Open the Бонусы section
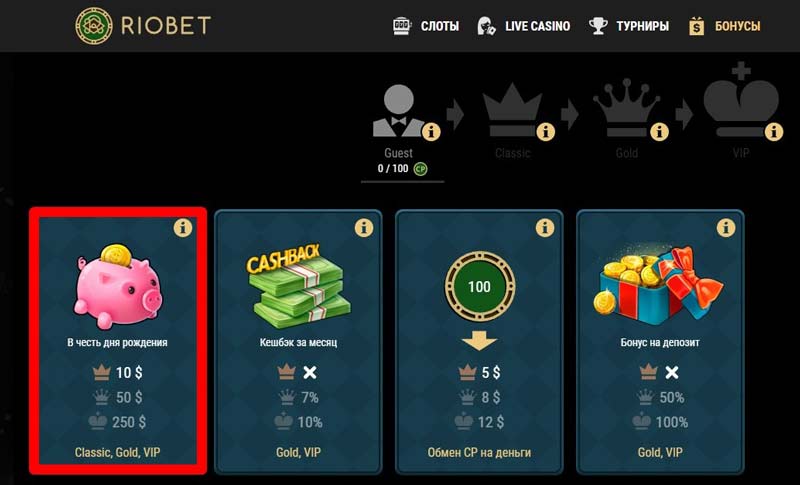The height and width of the screenshot is (485, 800). (x=724, y=26)
